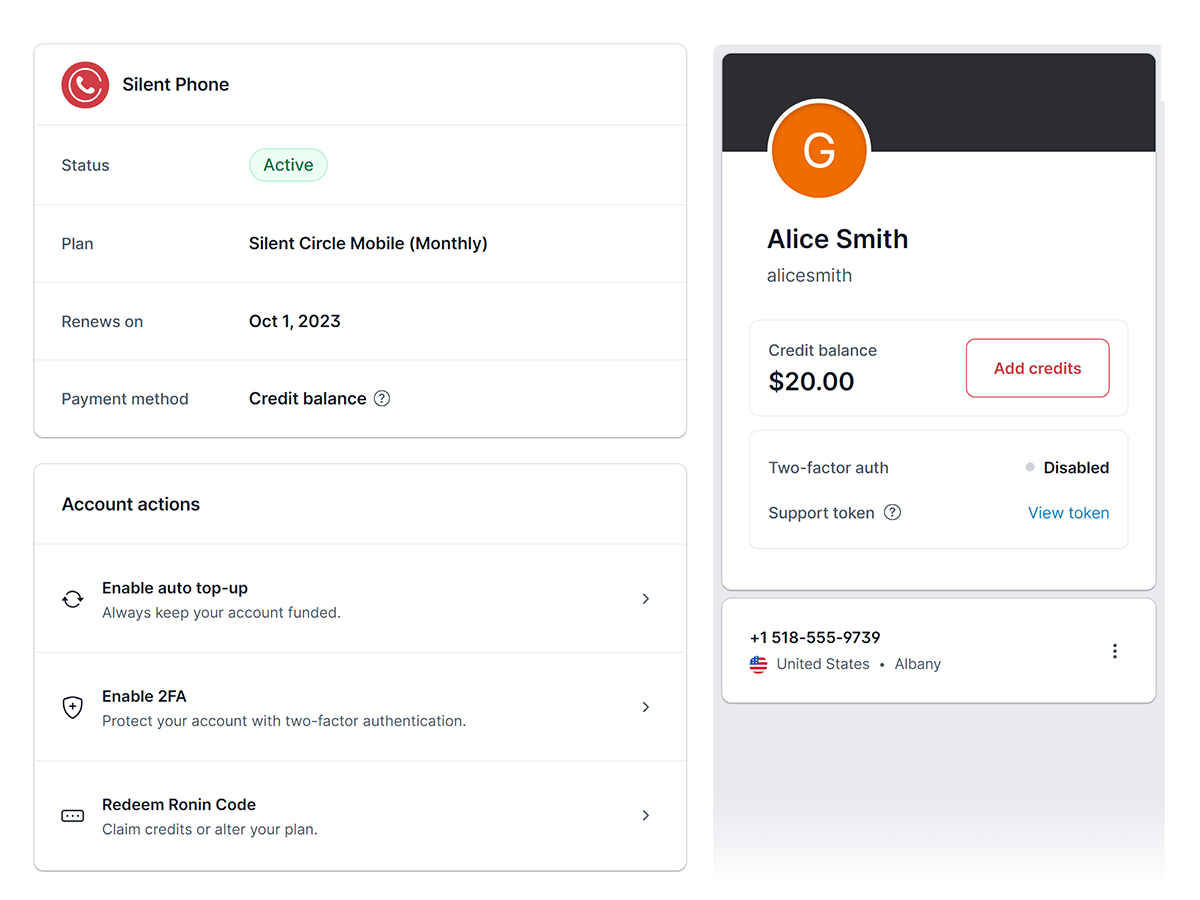This screenshot has height=900, width=1200.
Task: Click the United States flag icon
Action: coord(758,664)
